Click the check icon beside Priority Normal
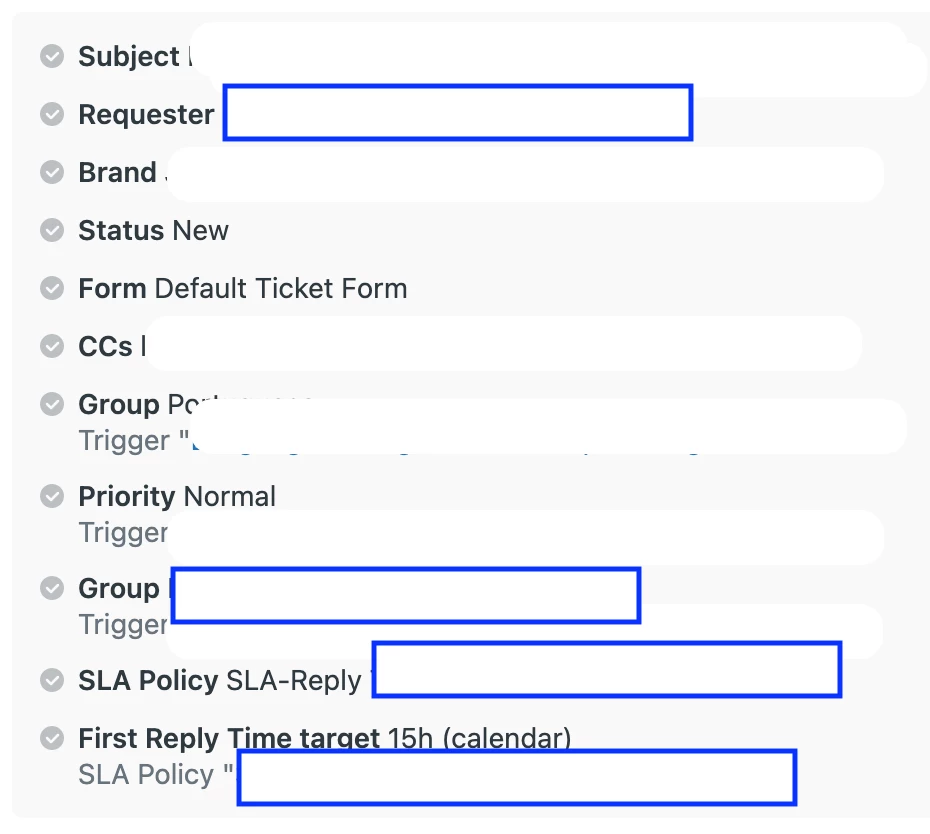930x834 pixels. (52, 496)
